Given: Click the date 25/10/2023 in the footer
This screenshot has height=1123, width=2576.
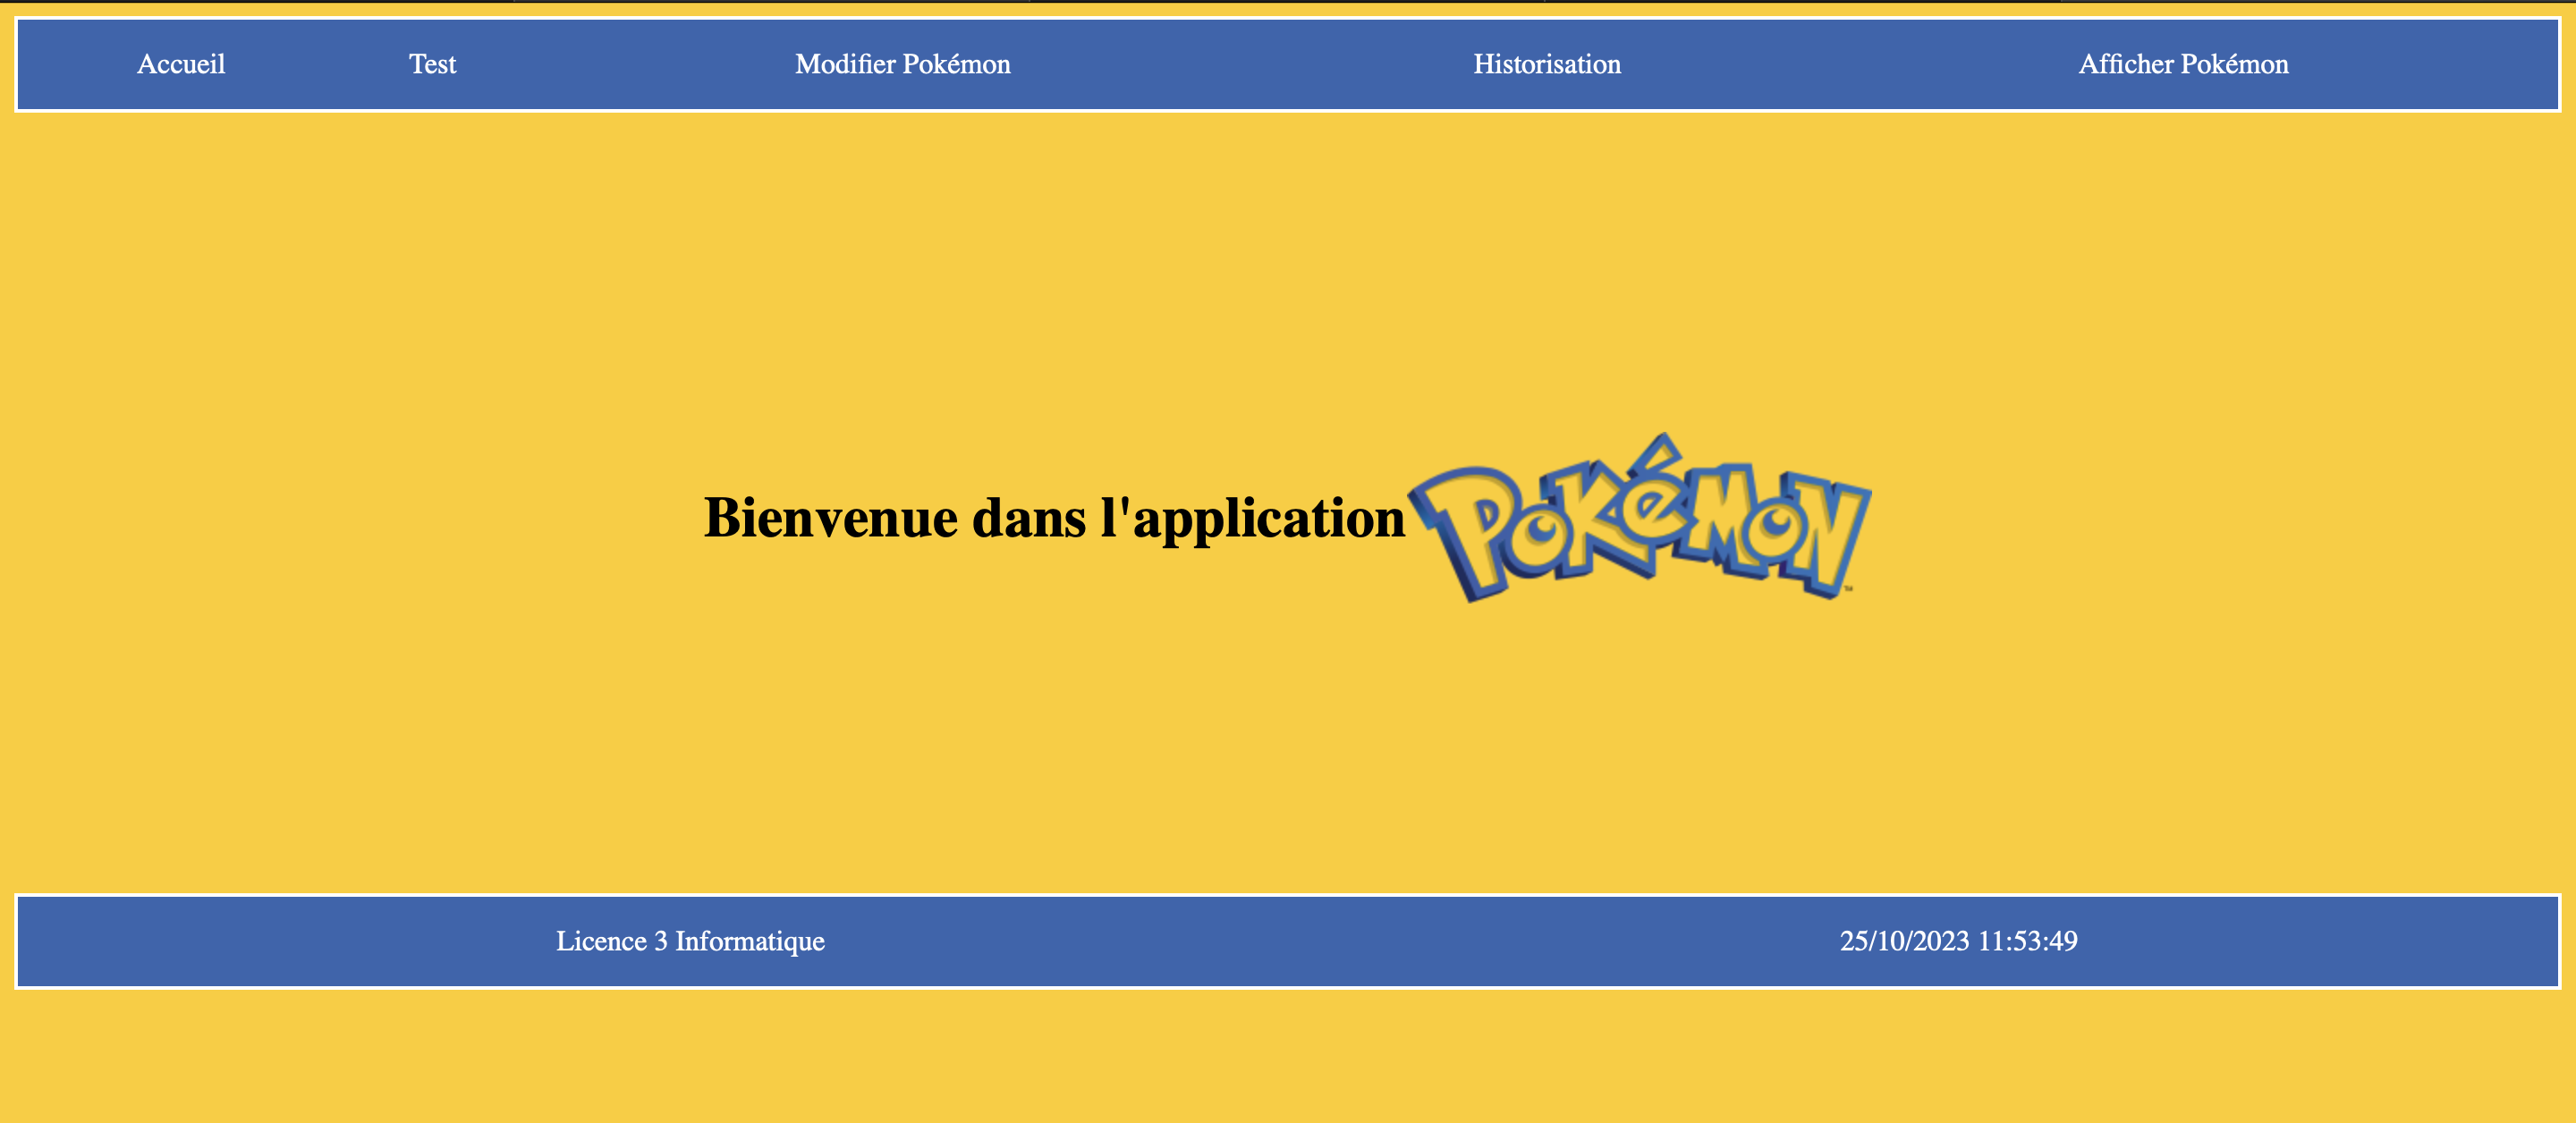Looking at the screenshot, I should (1904, 941).
